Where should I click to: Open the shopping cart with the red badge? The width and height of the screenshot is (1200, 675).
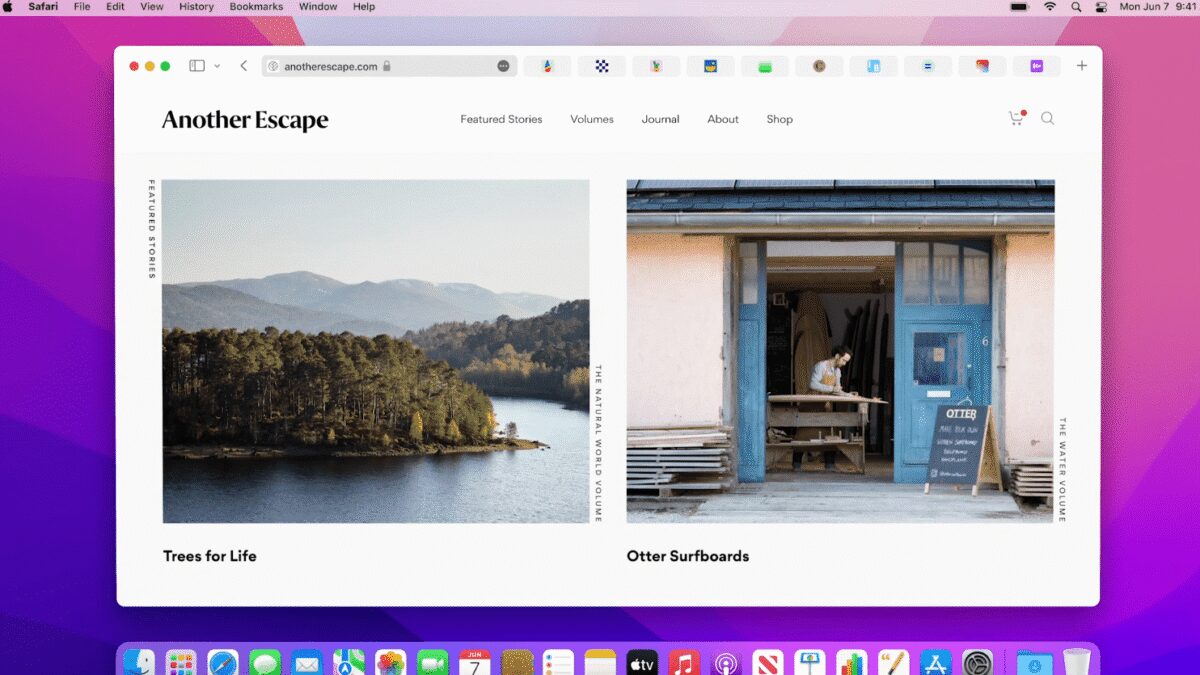pos(1016,118)
